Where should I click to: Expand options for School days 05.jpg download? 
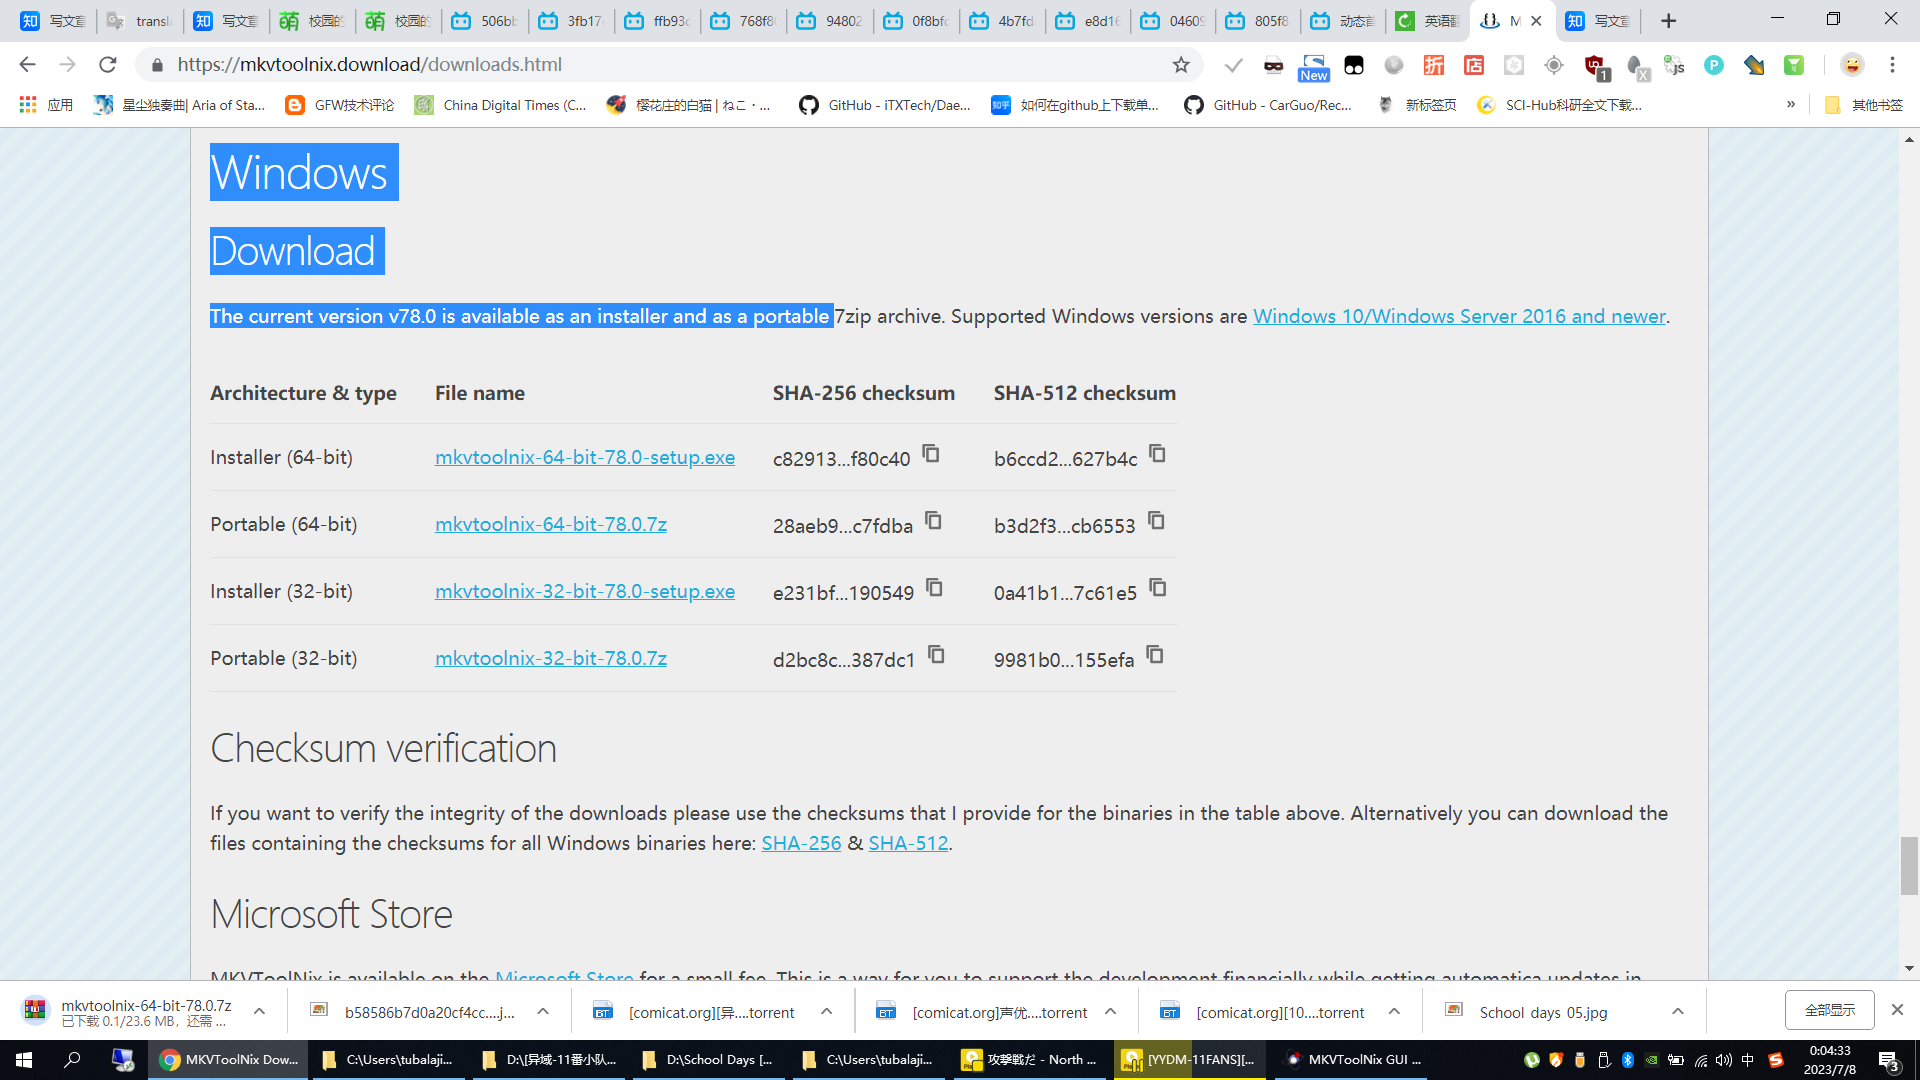[x=1678, y=1012]
